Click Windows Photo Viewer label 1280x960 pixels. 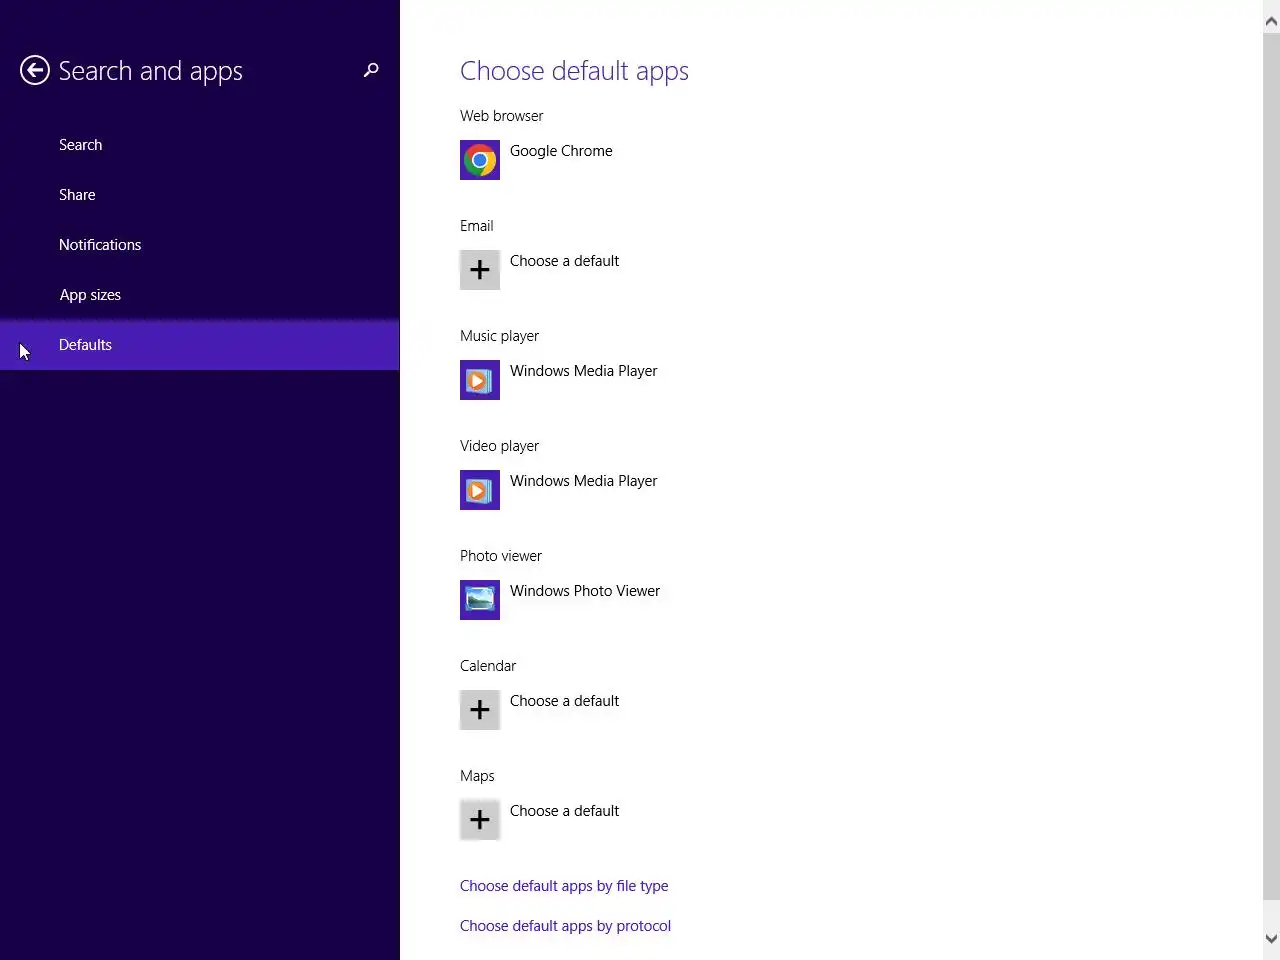585,591
